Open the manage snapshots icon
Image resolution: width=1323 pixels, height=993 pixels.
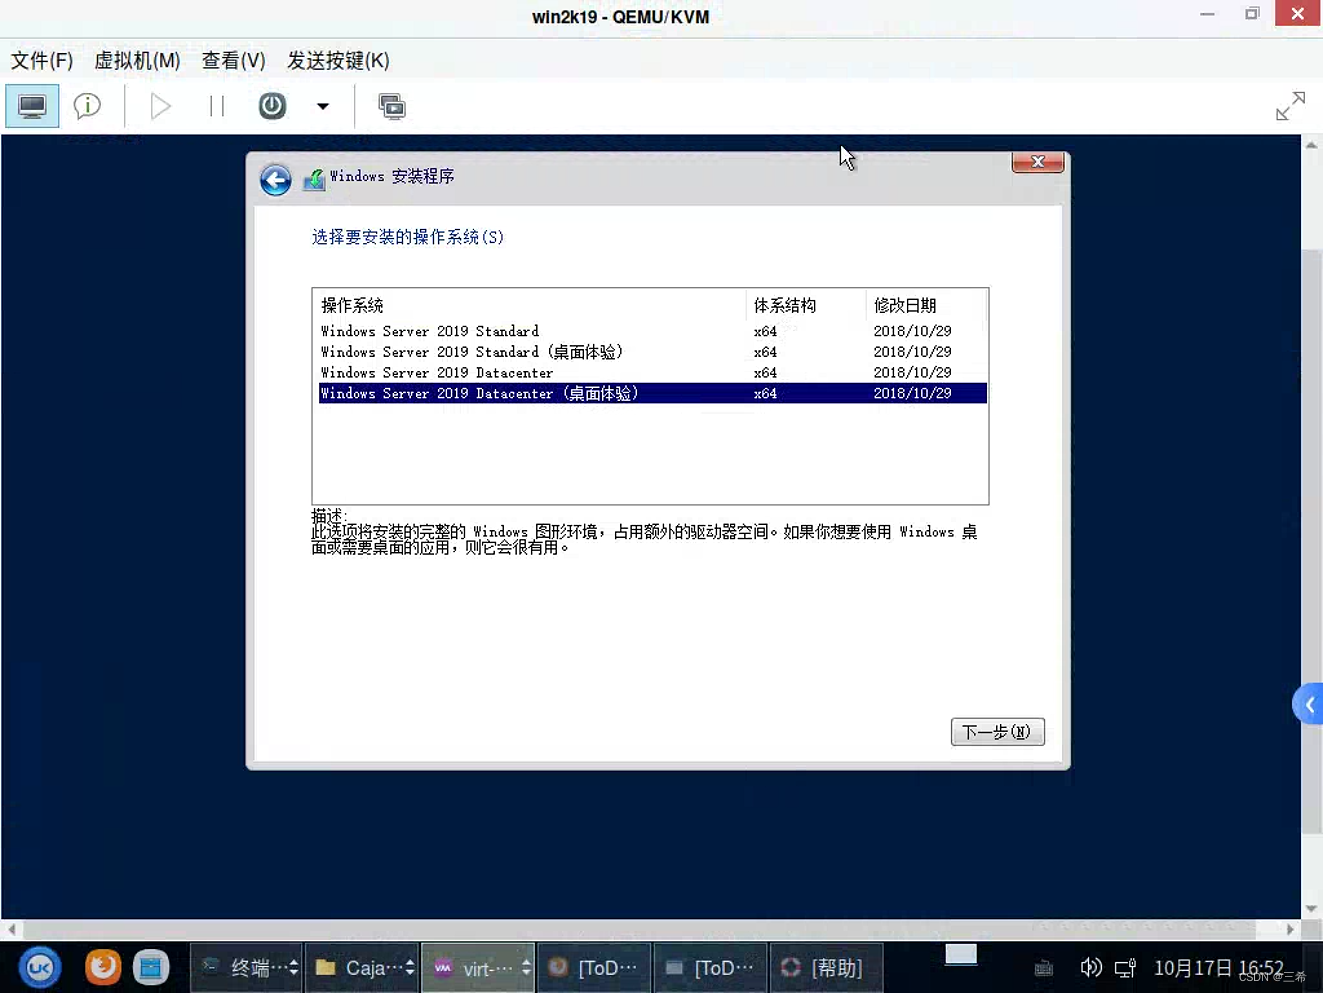[x=392, y=106]
